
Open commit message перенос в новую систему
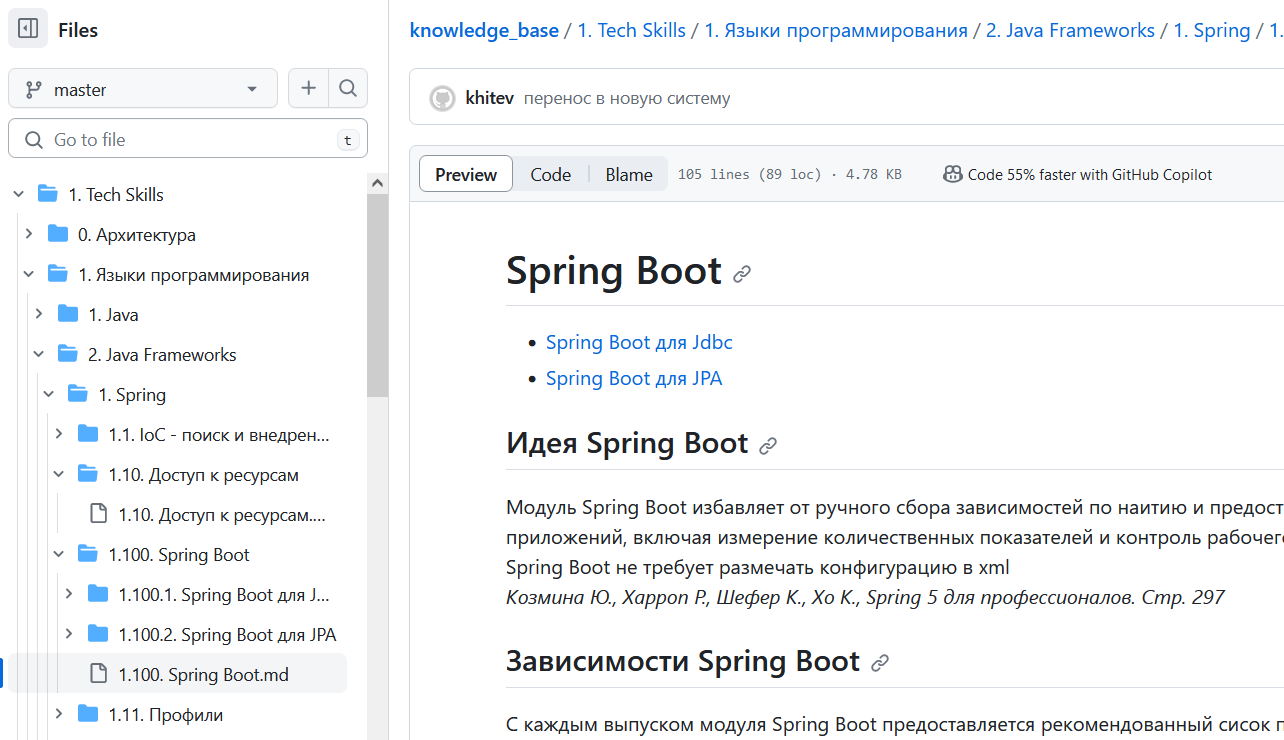click(x=627, y=98)
